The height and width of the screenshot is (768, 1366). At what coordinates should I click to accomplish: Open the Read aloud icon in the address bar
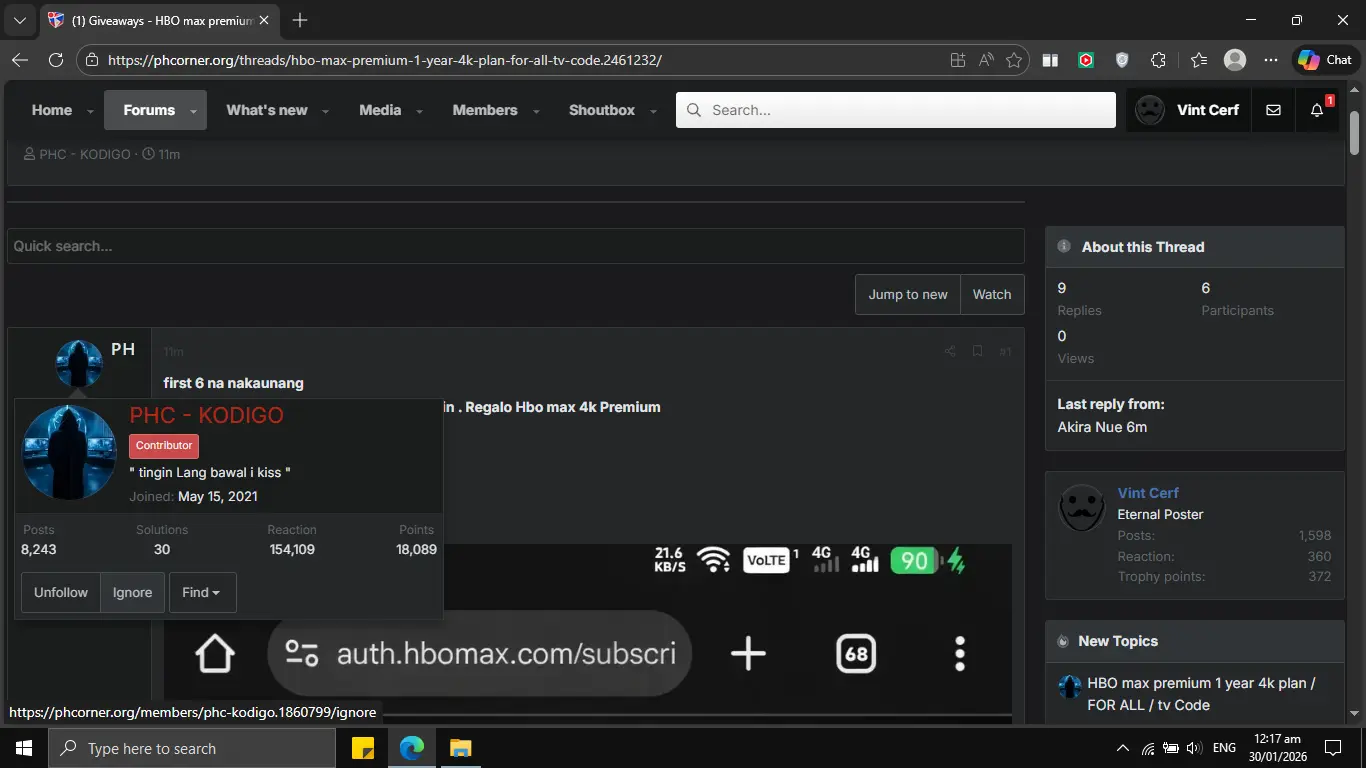tap(986, 60)
